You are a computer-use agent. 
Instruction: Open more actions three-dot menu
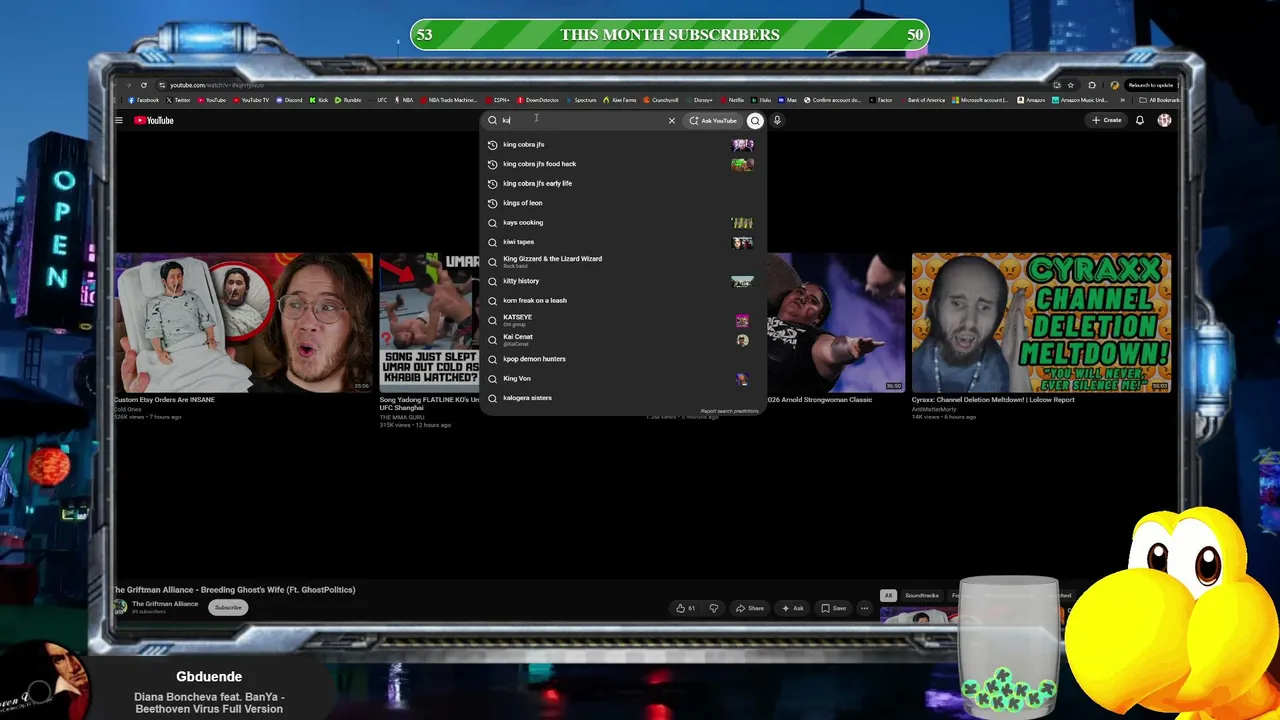864,608
